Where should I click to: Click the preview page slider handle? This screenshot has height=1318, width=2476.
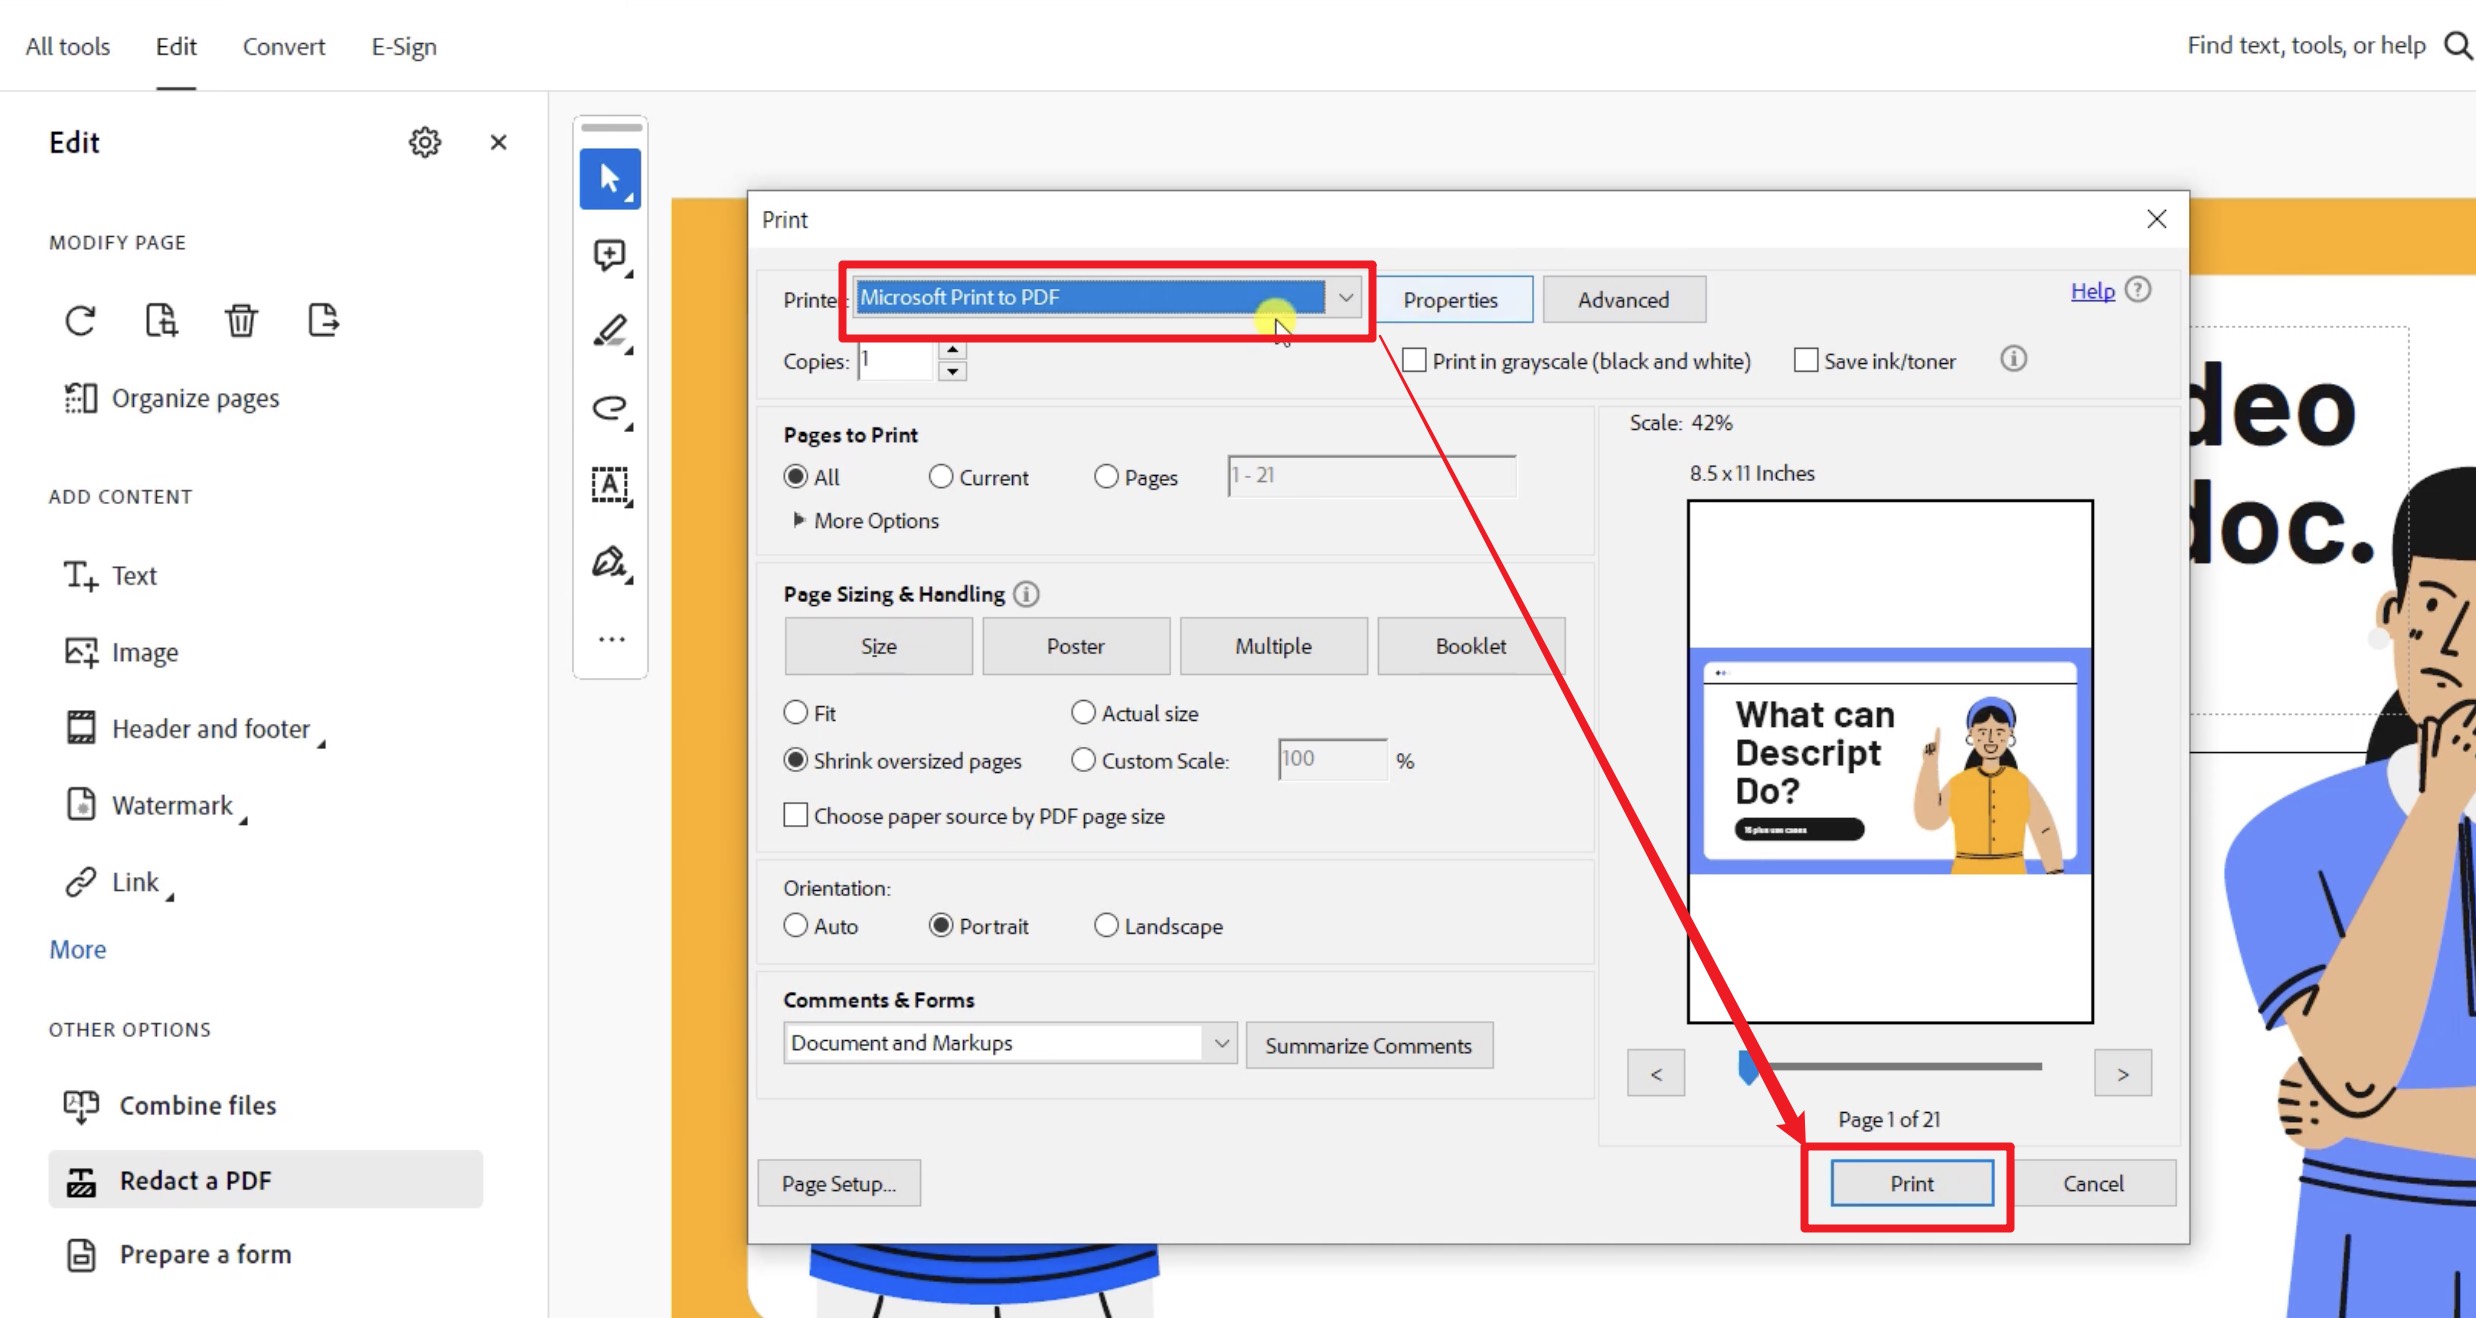(1748, 1067)
